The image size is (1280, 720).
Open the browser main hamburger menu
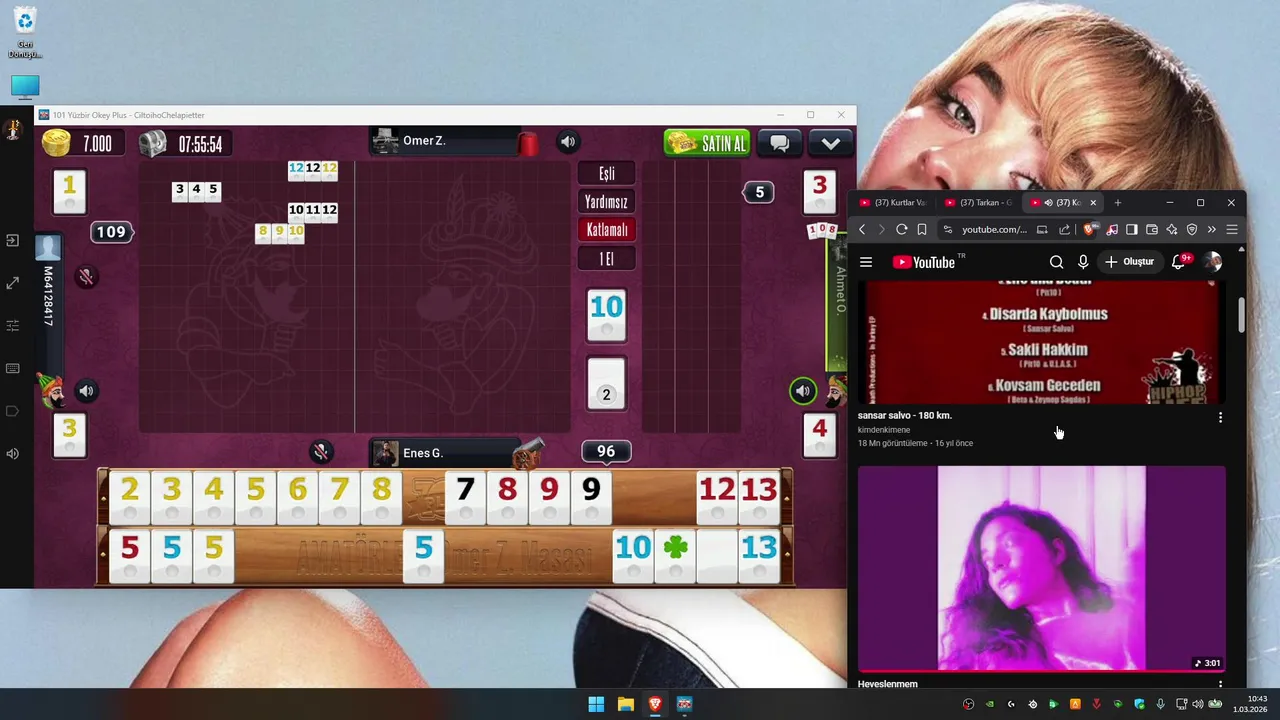coord(1232,230)
